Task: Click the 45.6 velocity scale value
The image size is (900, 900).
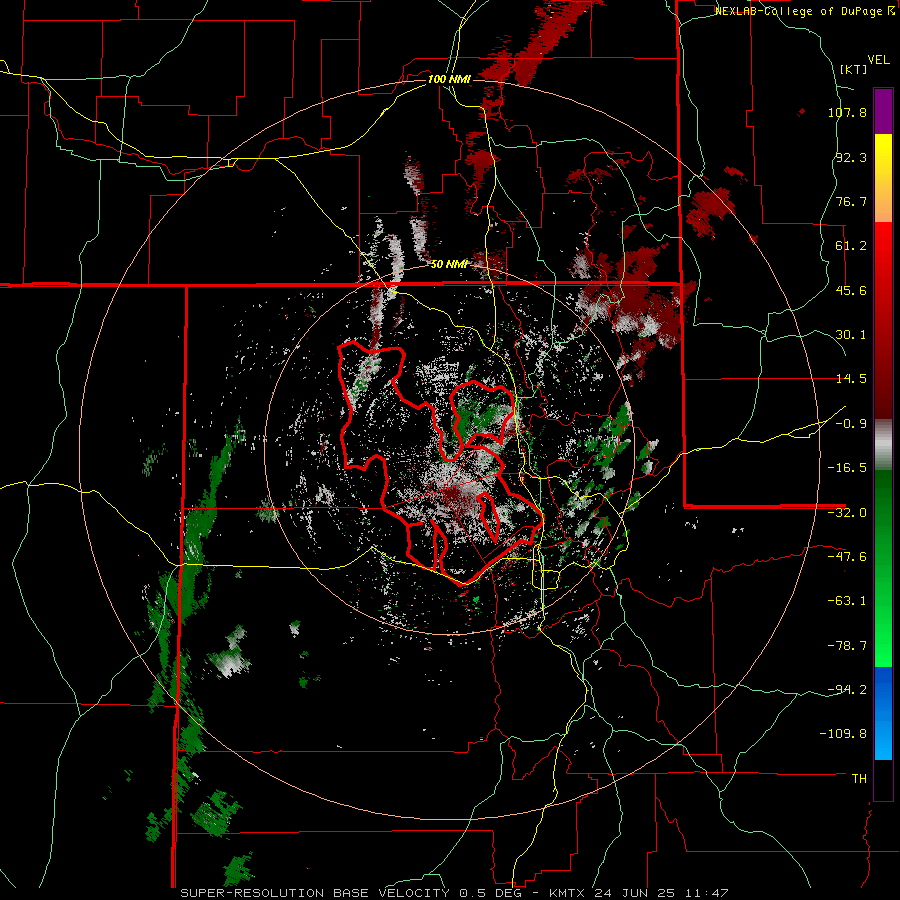Action: click(851, 290)
